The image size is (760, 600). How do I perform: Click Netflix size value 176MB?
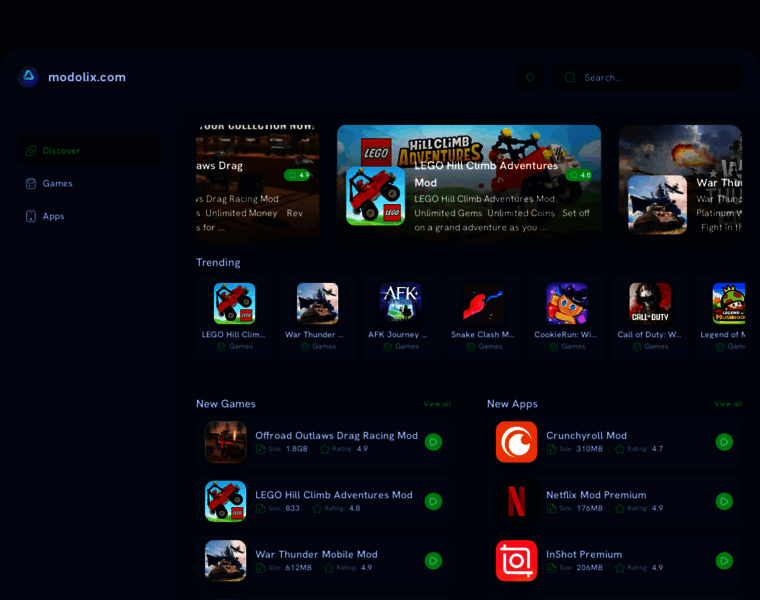click(589, 508)
